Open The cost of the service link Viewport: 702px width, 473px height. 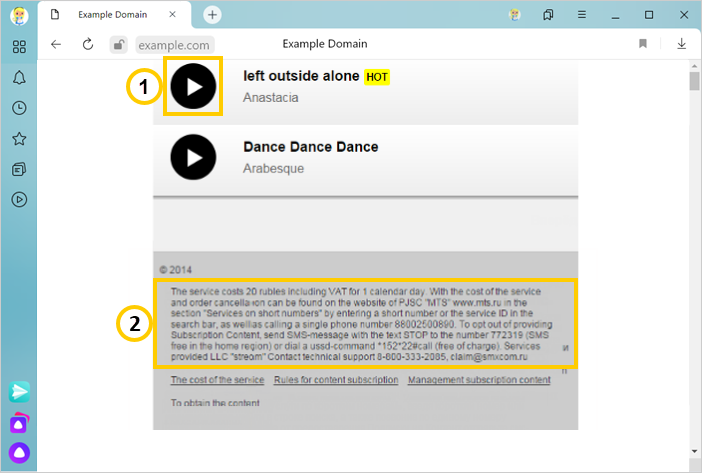click(217, 380)
